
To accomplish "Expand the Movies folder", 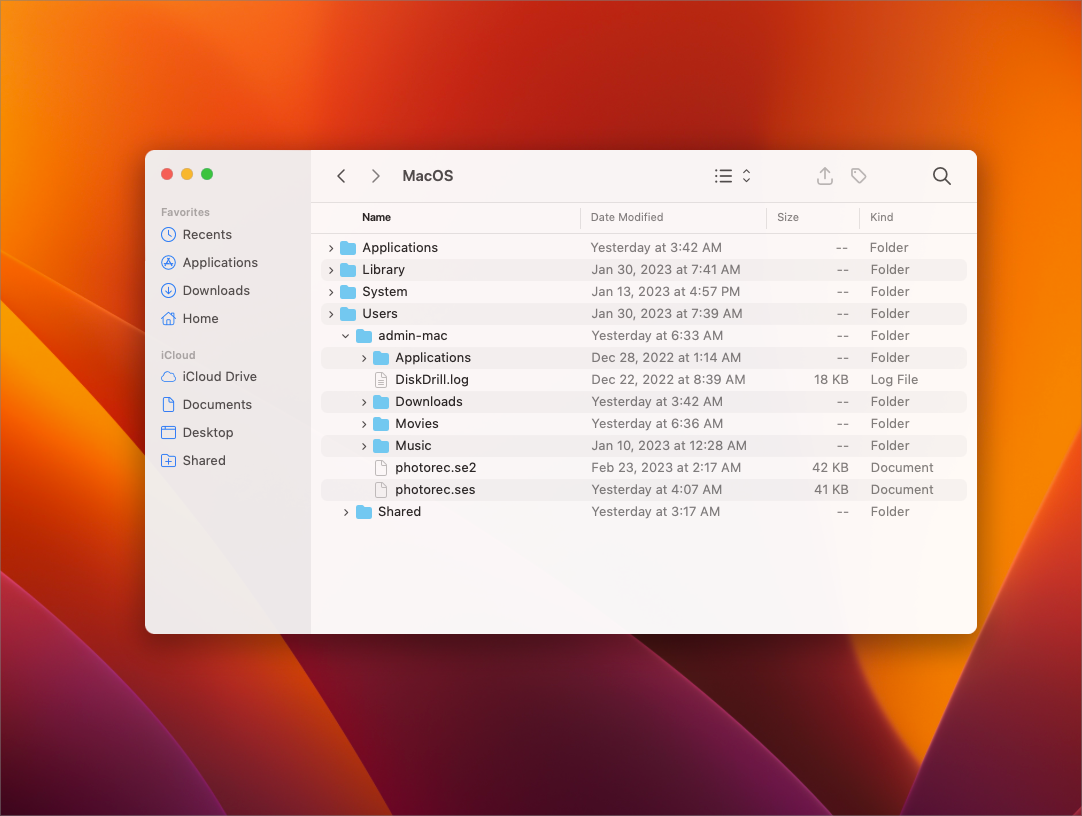I will [x=364, y=424].
